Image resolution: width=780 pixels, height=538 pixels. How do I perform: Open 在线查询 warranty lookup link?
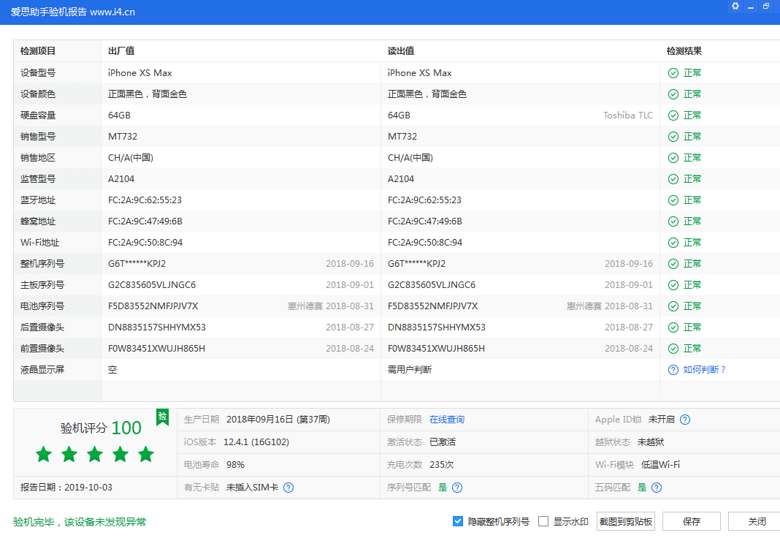(x=447, y=420)
